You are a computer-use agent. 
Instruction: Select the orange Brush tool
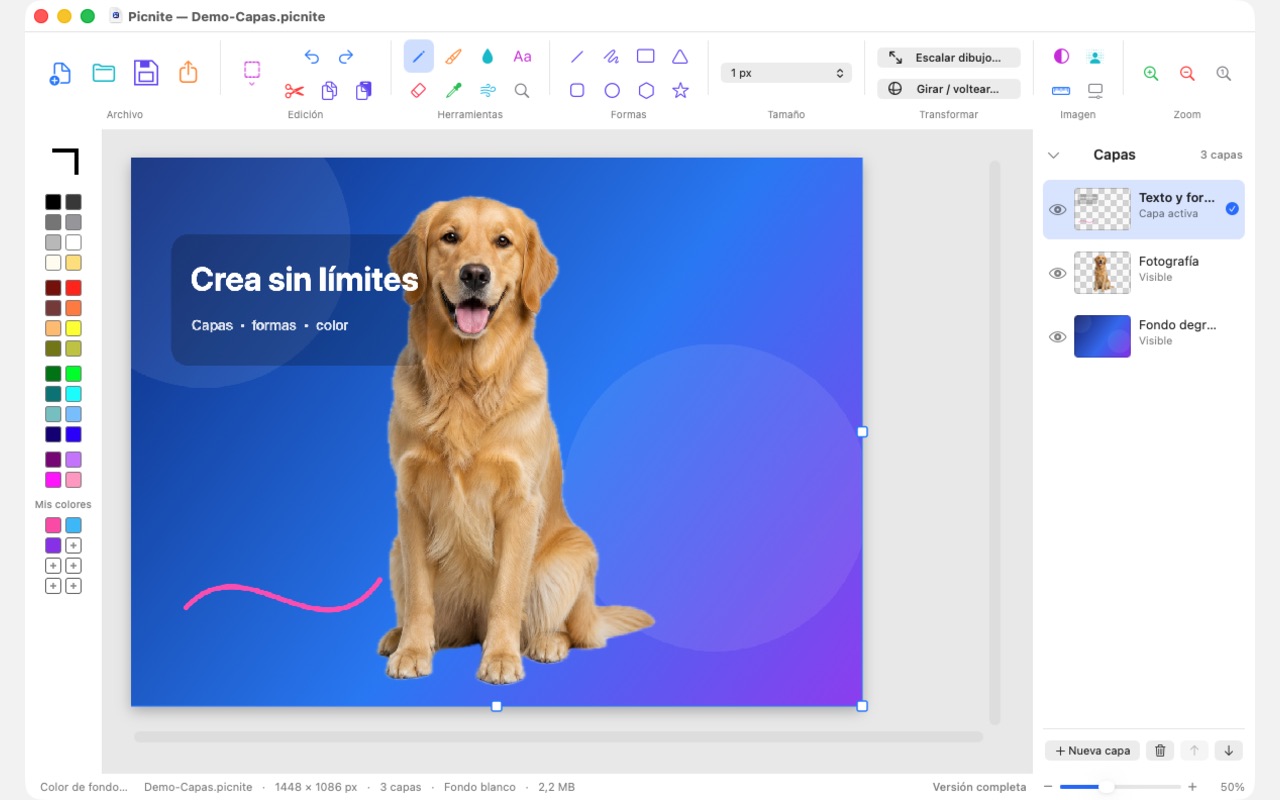pos(453,57)
